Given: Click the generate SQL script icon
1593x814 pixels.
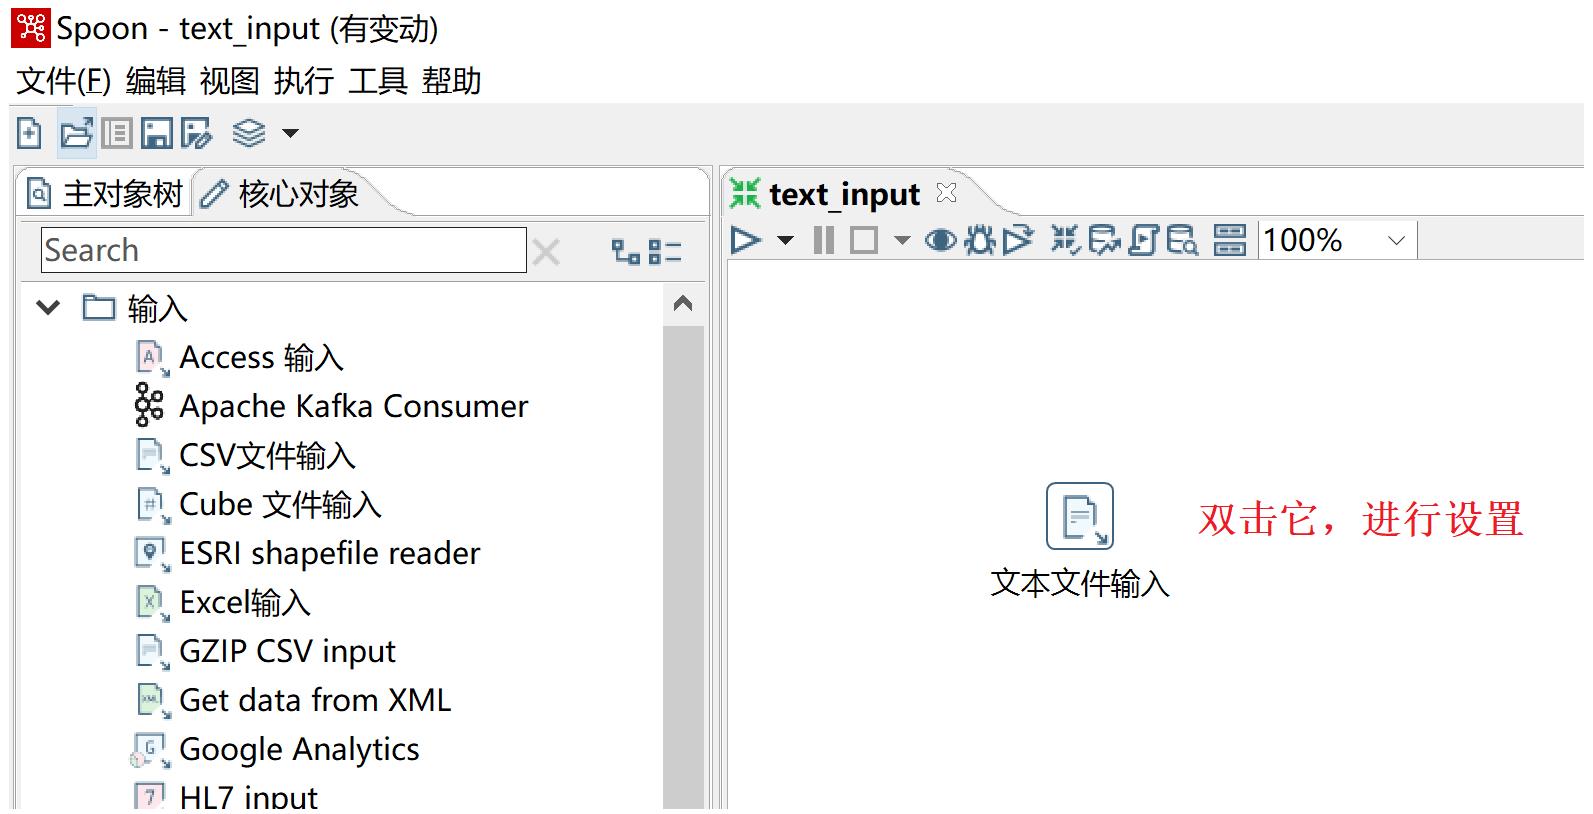Looking at the screenshot, I should [1144, 240].
